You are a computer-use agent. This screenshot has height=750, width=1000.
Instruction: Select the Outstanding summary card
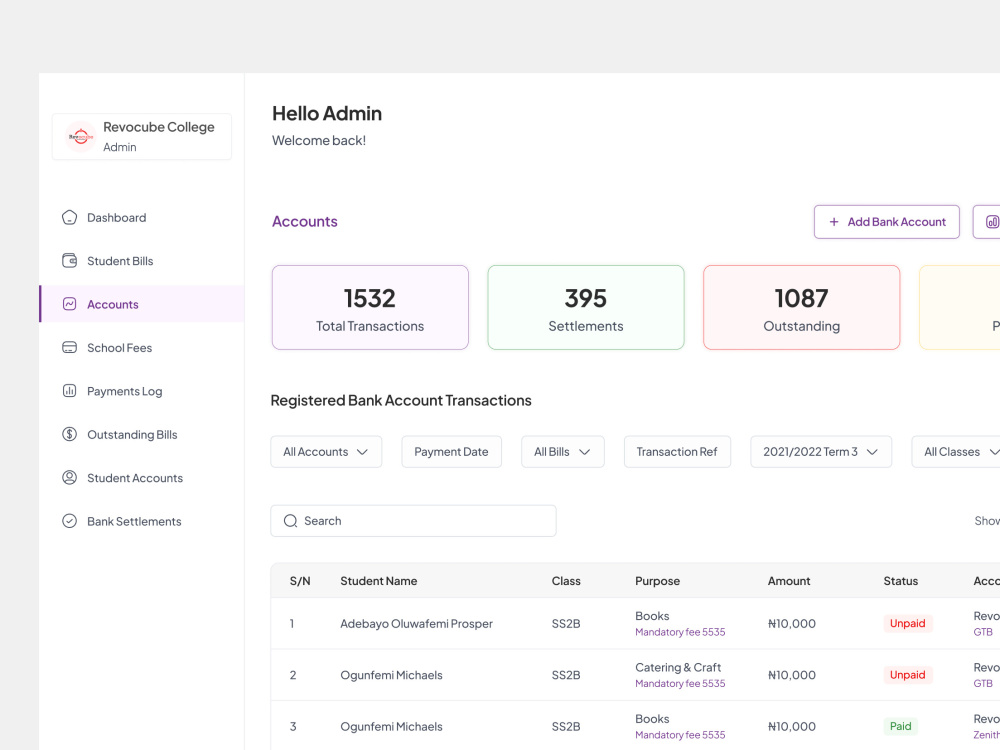[802, 307]
